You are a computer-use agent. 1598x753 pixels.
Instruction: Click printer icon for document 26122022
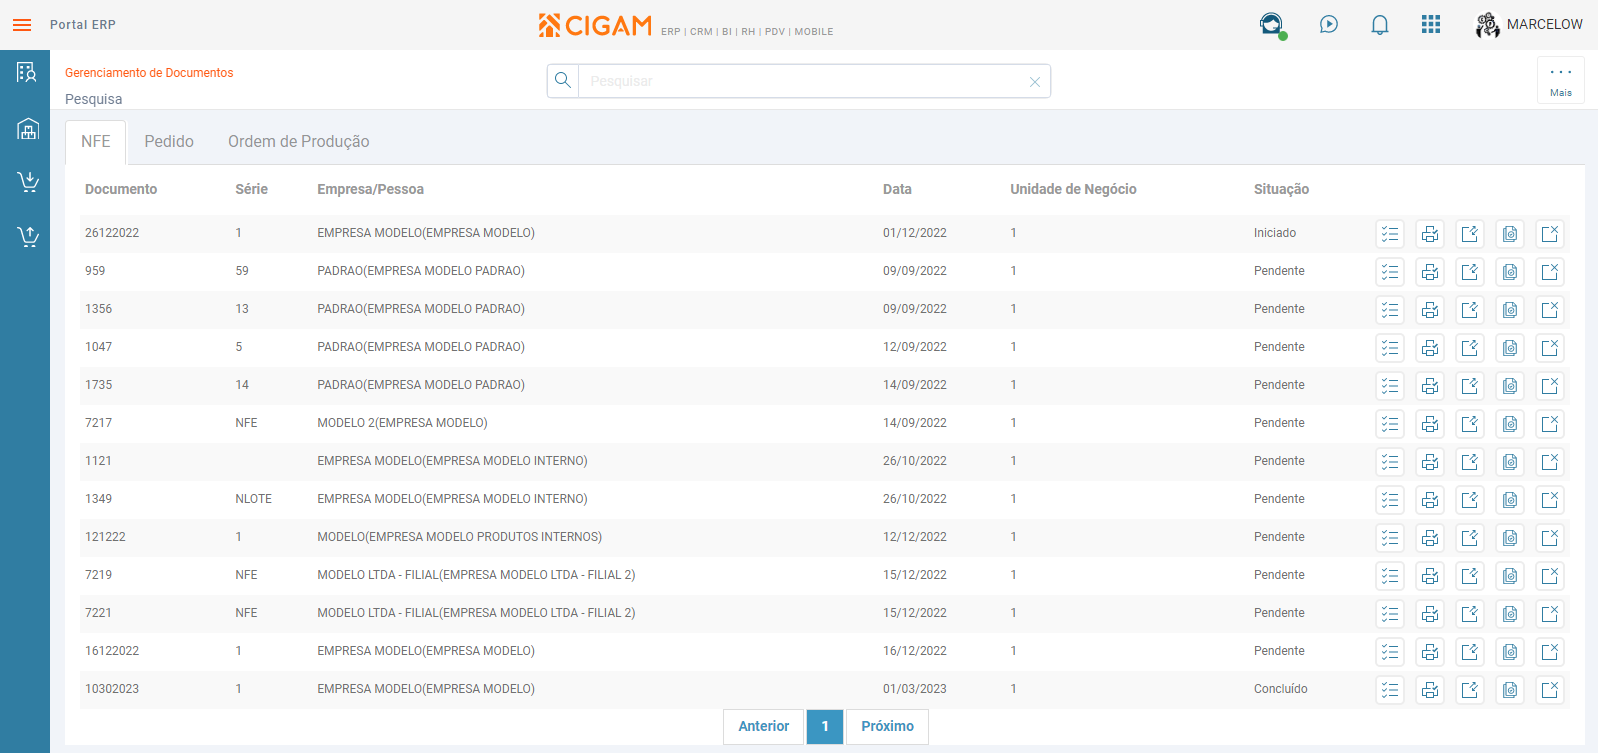(1430, 234)
